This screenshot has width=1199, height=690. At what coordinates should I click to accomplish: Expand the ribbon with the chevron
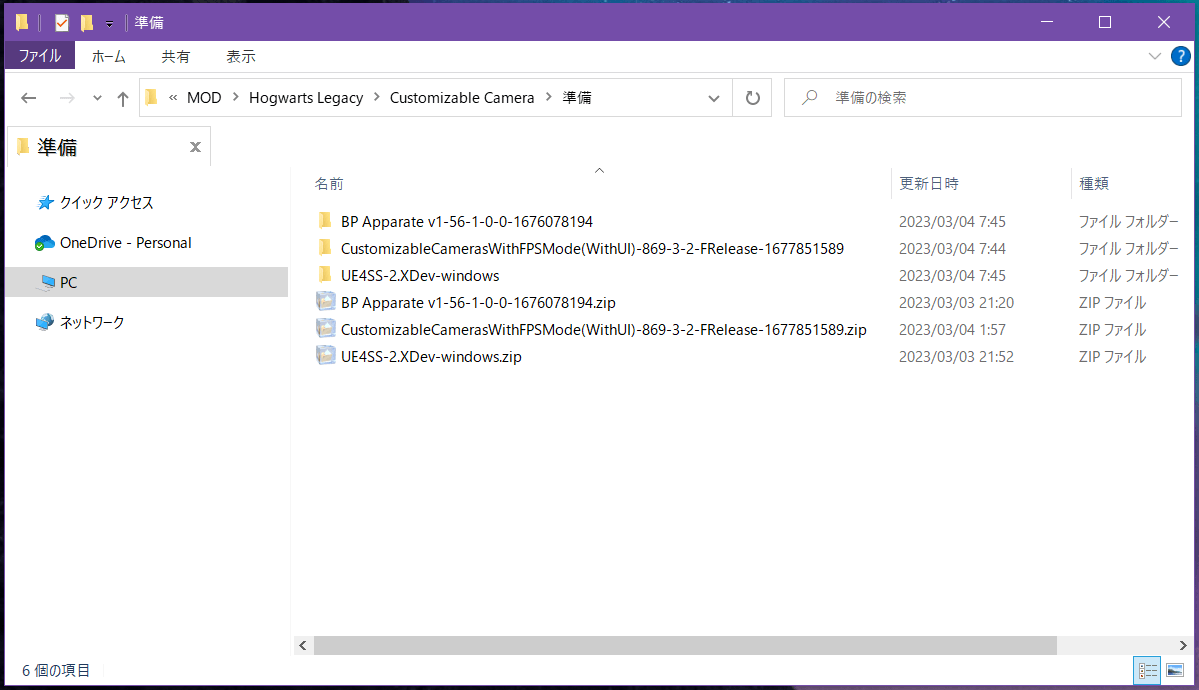click(x=1155, y=56)
